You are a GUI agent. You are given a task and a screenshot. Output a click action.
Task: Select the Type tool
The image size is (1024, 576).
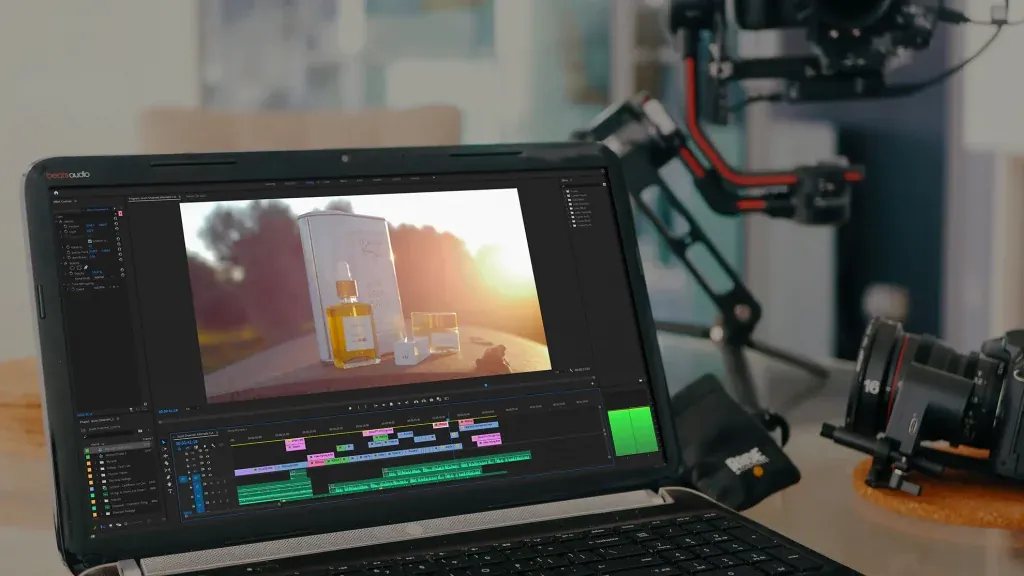(x=170, y=491)
